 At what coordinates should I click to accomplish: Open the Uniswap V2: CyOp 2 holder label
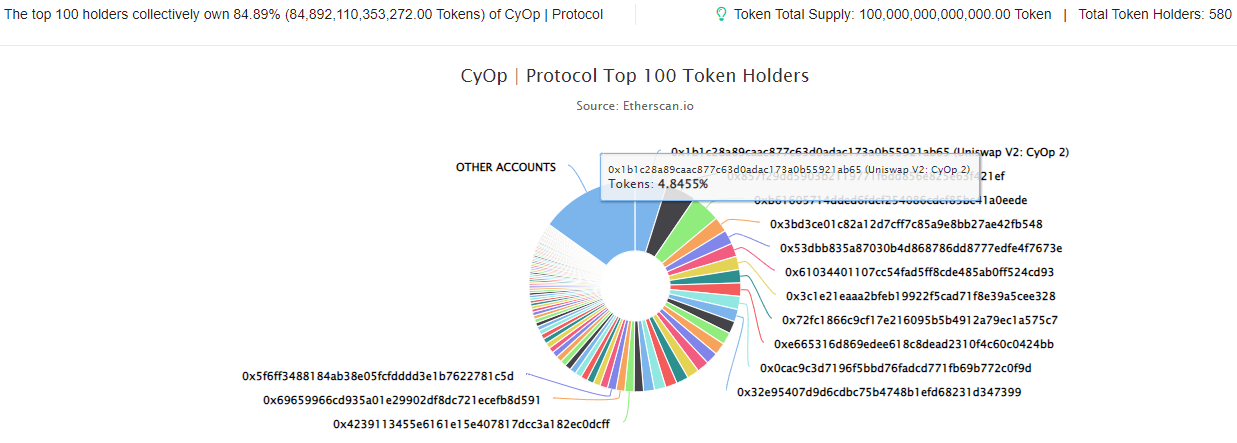[870, 152]
